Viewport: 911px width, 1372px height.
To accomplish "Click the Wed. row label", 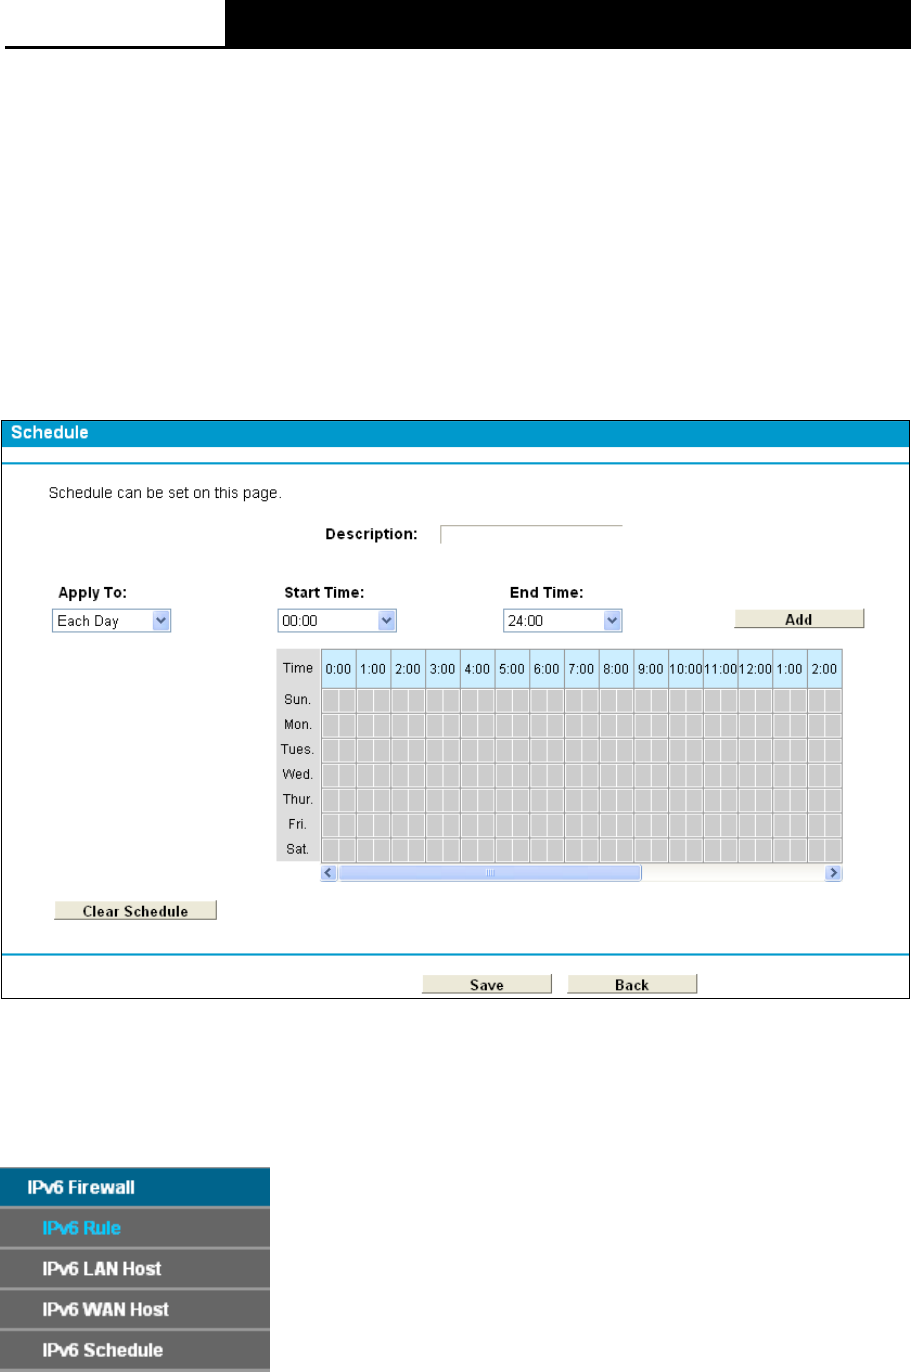I will point(297,775).
